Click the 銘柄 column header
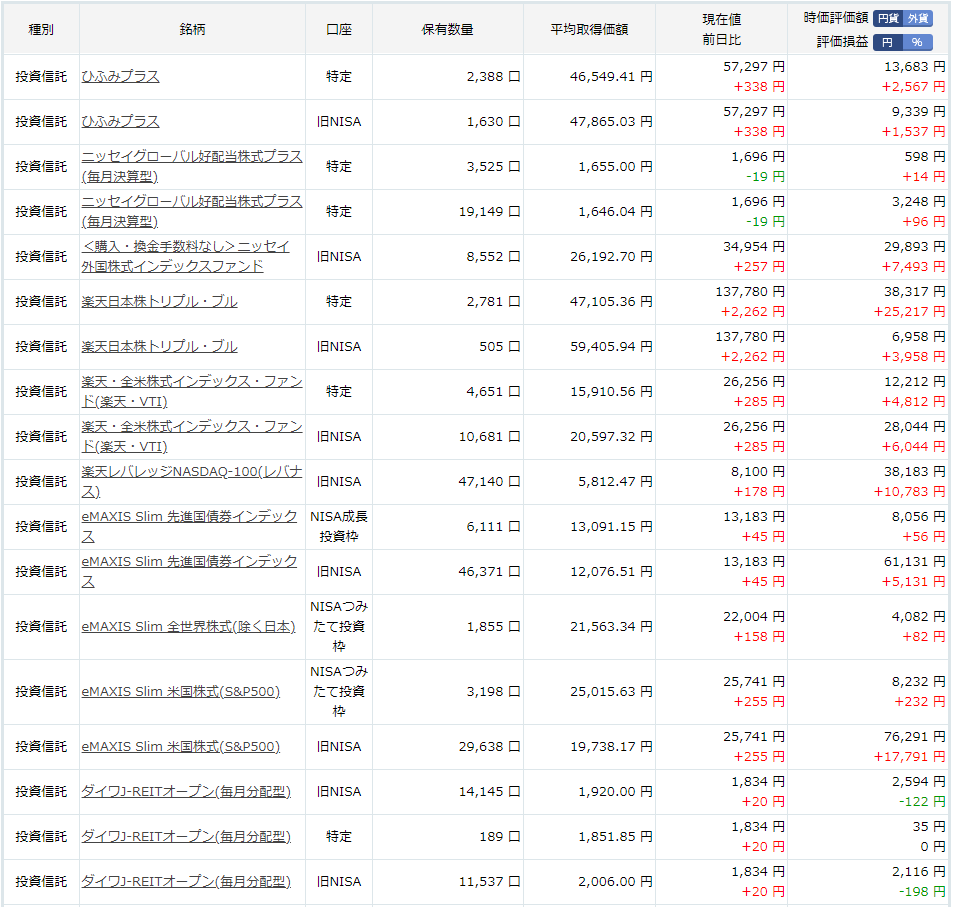This screenshot has width=953, height=907. [x=192, y=29]
